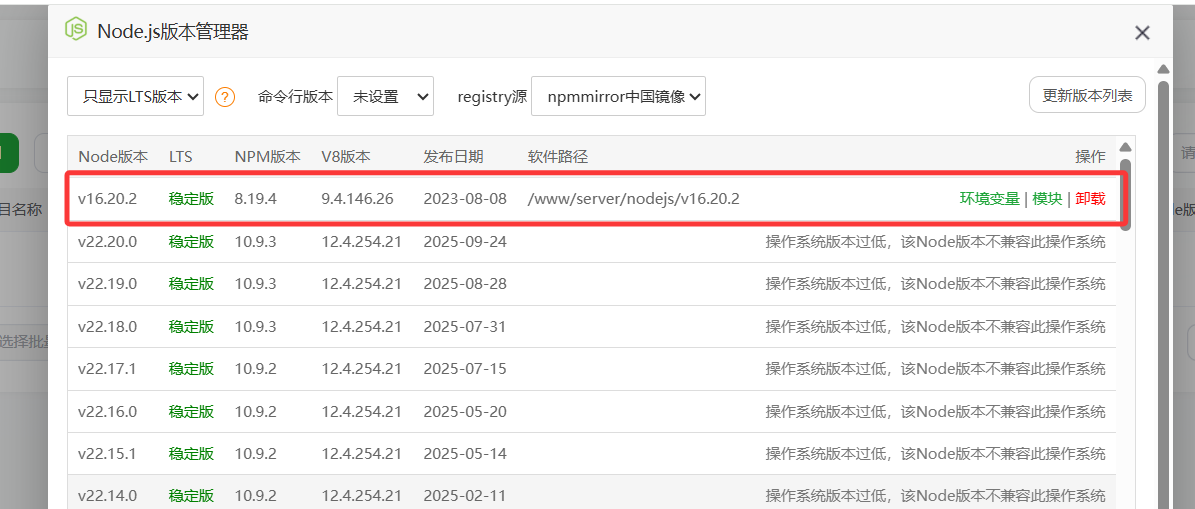Click the outer dialog scrollbar up arrow
1195x509 pixels.
1163,69
